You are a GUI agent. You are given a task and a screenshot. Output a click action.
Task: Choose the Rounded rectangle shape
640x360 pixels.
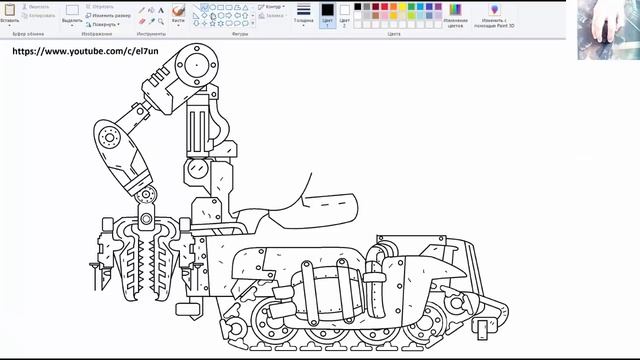[229, 7]
